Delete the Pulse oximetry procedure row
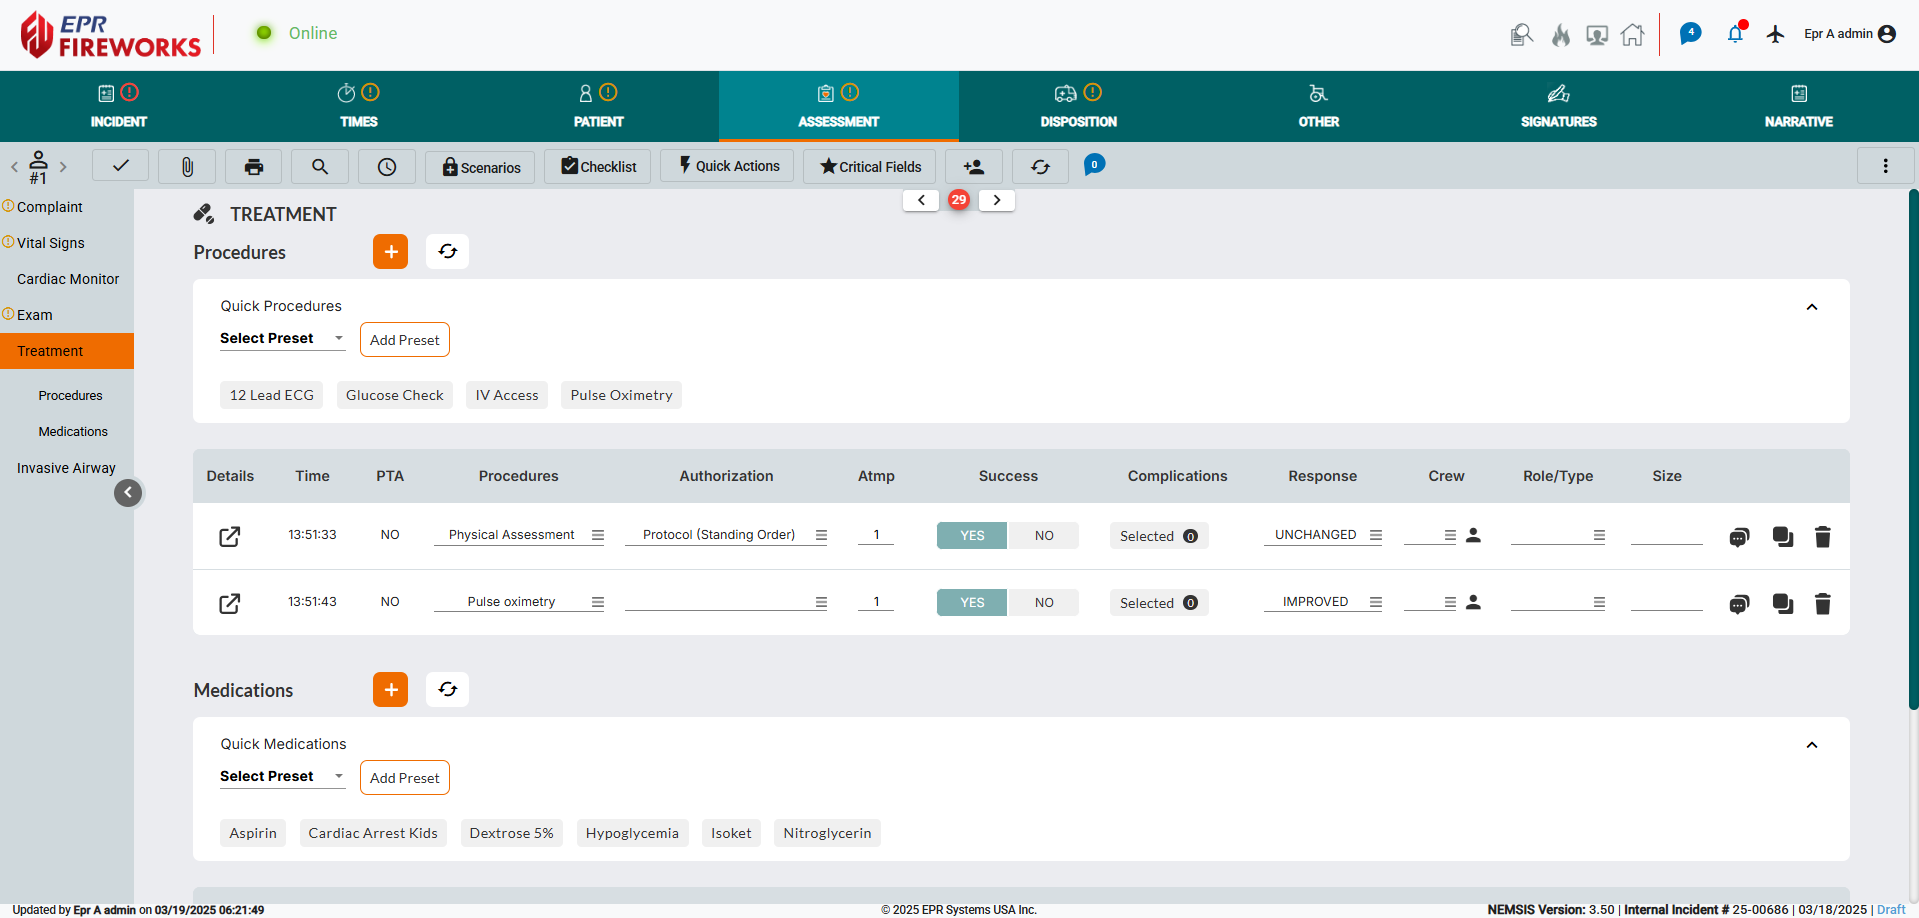 [x=1822, y=604]
